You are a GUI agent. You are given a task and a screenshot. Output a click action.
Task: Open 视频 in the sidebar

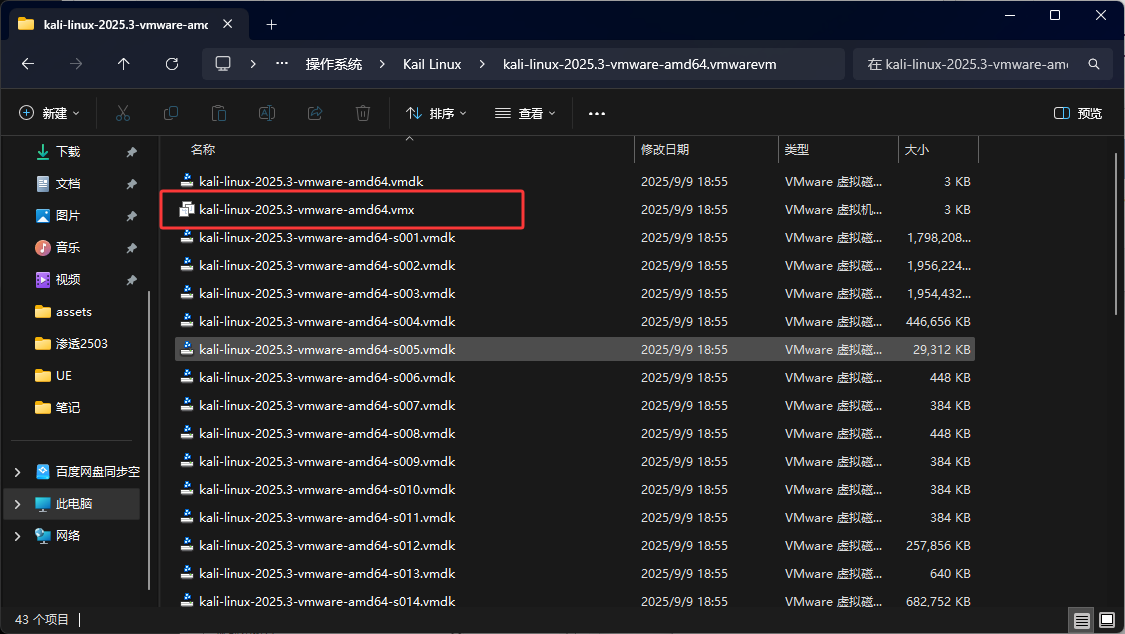tap(68, 280)
